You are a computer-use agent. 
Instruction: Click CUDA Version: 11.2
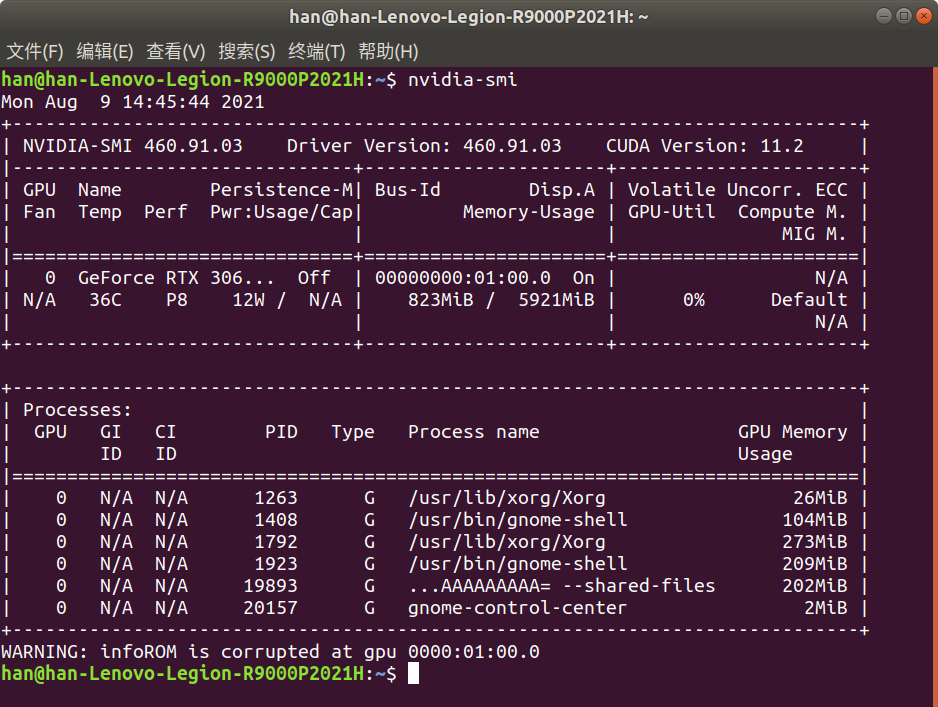click(x=705, y=146)
